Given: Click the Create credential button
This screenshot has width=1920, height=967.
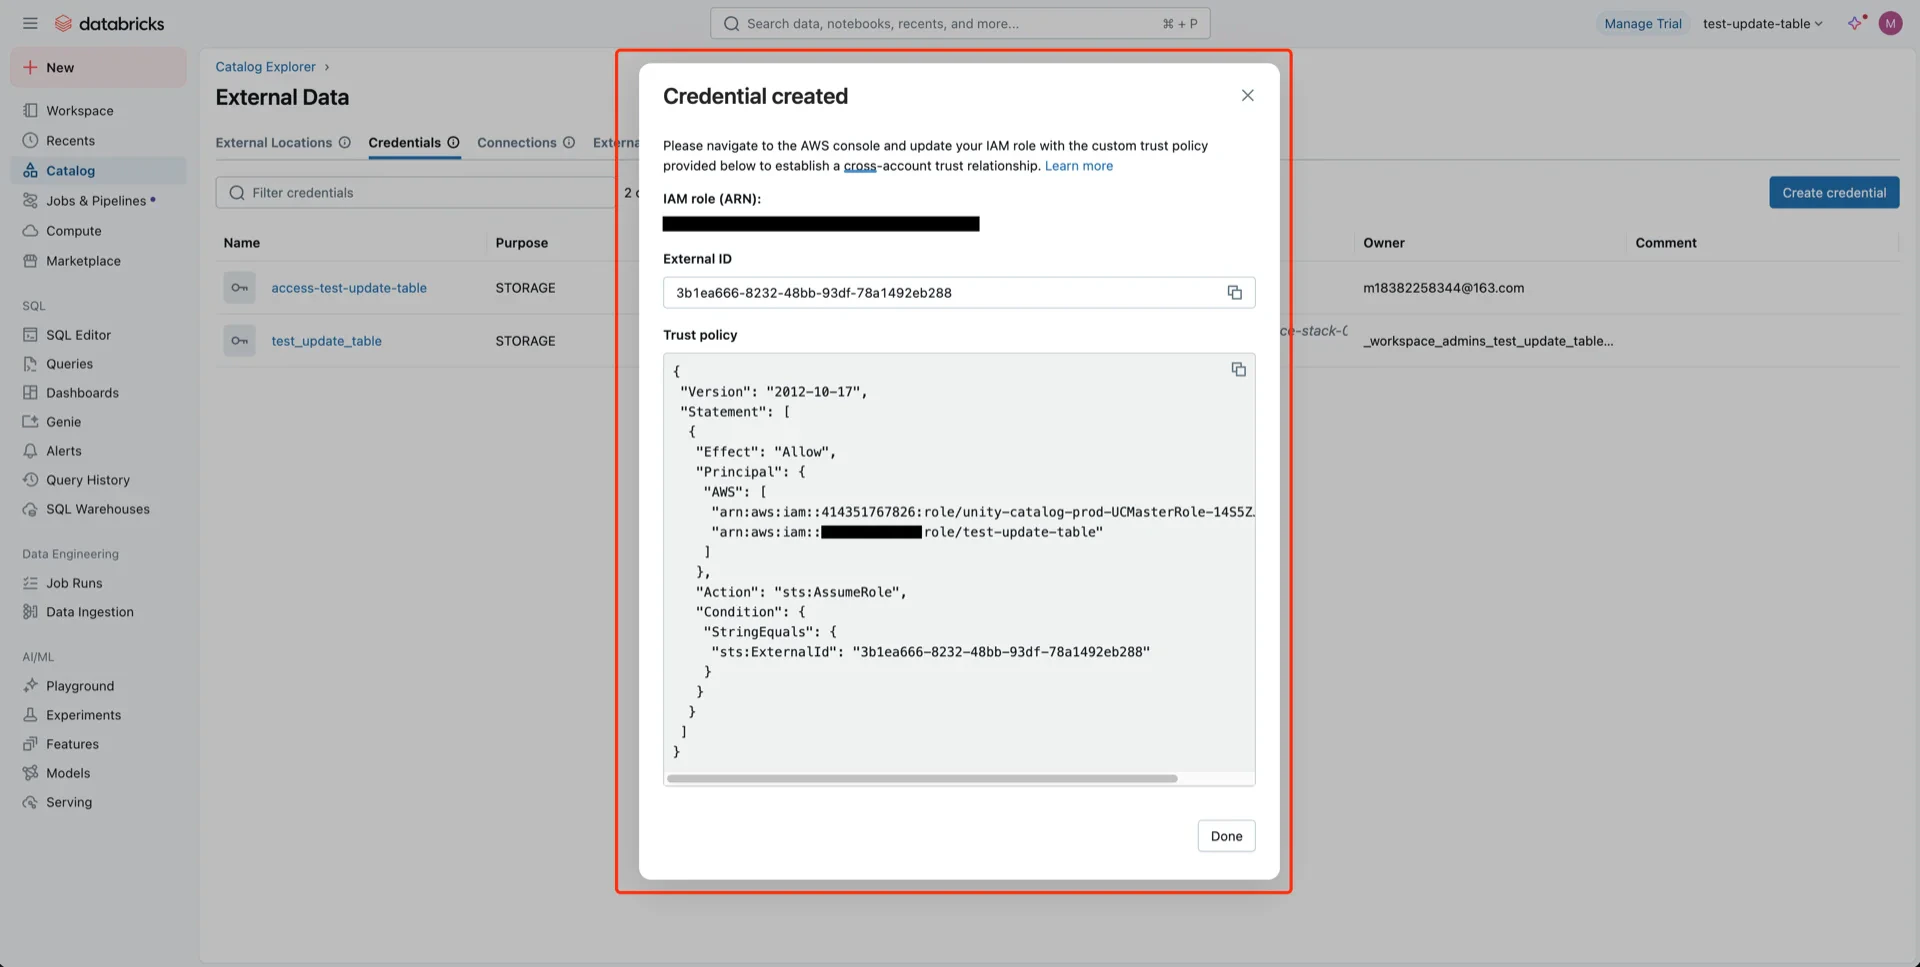Looking at the screenshot, I should click(x=1834, y=193).
